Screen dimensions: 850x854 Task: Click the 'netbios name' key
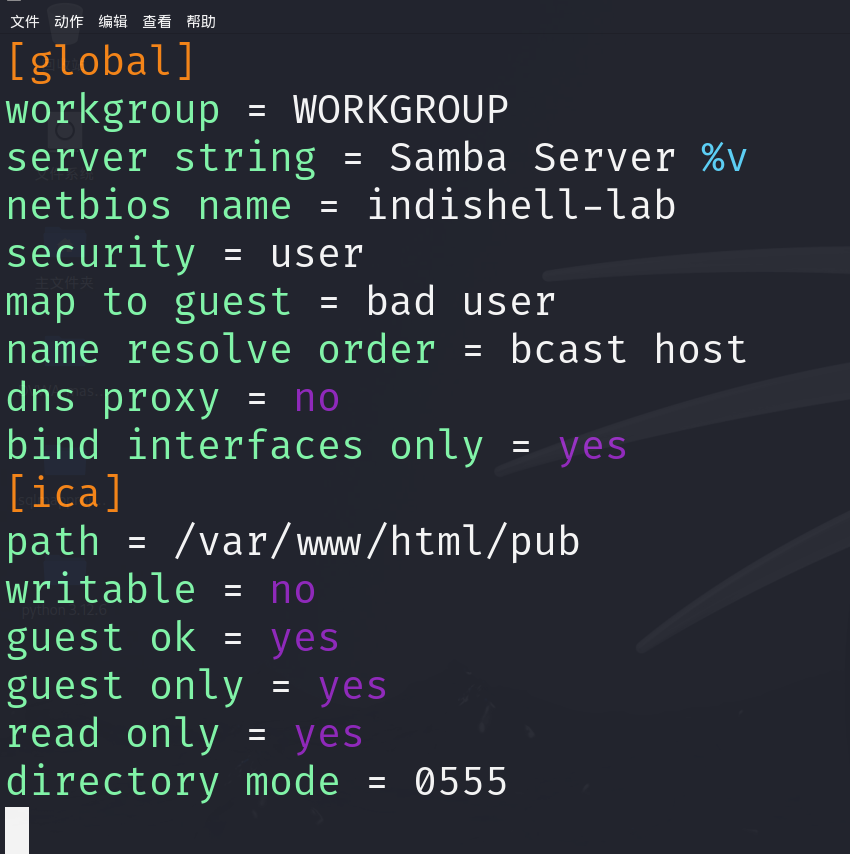pyautogui.click(x=149, y=205)
